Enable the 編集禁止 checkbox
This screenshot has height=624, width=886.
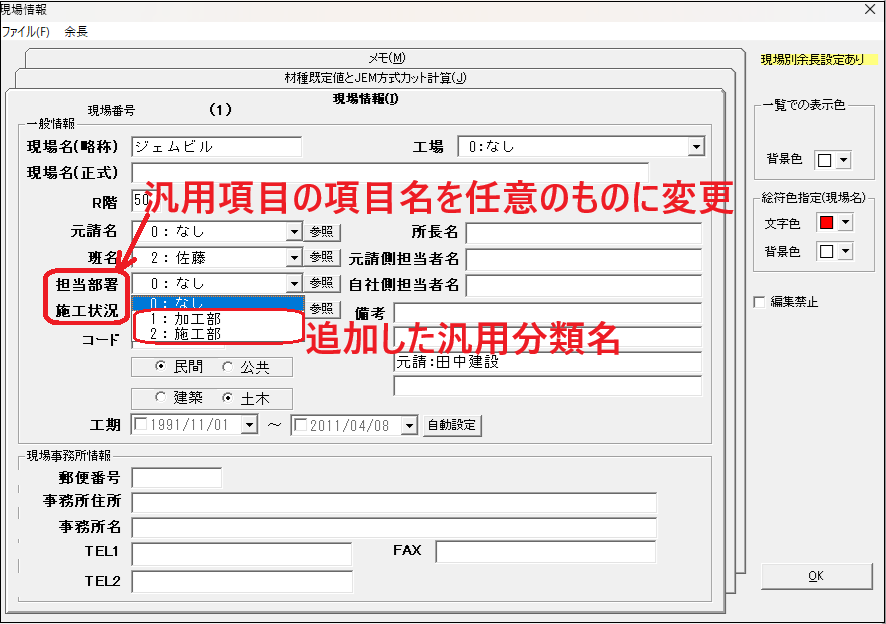(760, 302)
